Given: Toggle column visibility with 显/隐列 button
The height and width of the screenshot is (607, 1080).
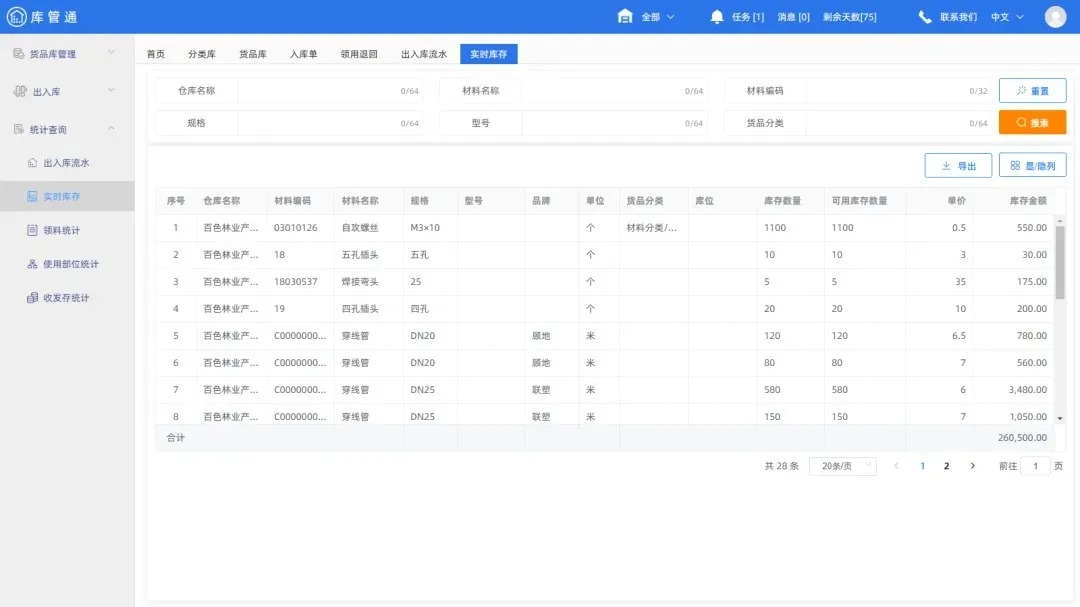Looking at the screenshot, I should pos(1032,166).
